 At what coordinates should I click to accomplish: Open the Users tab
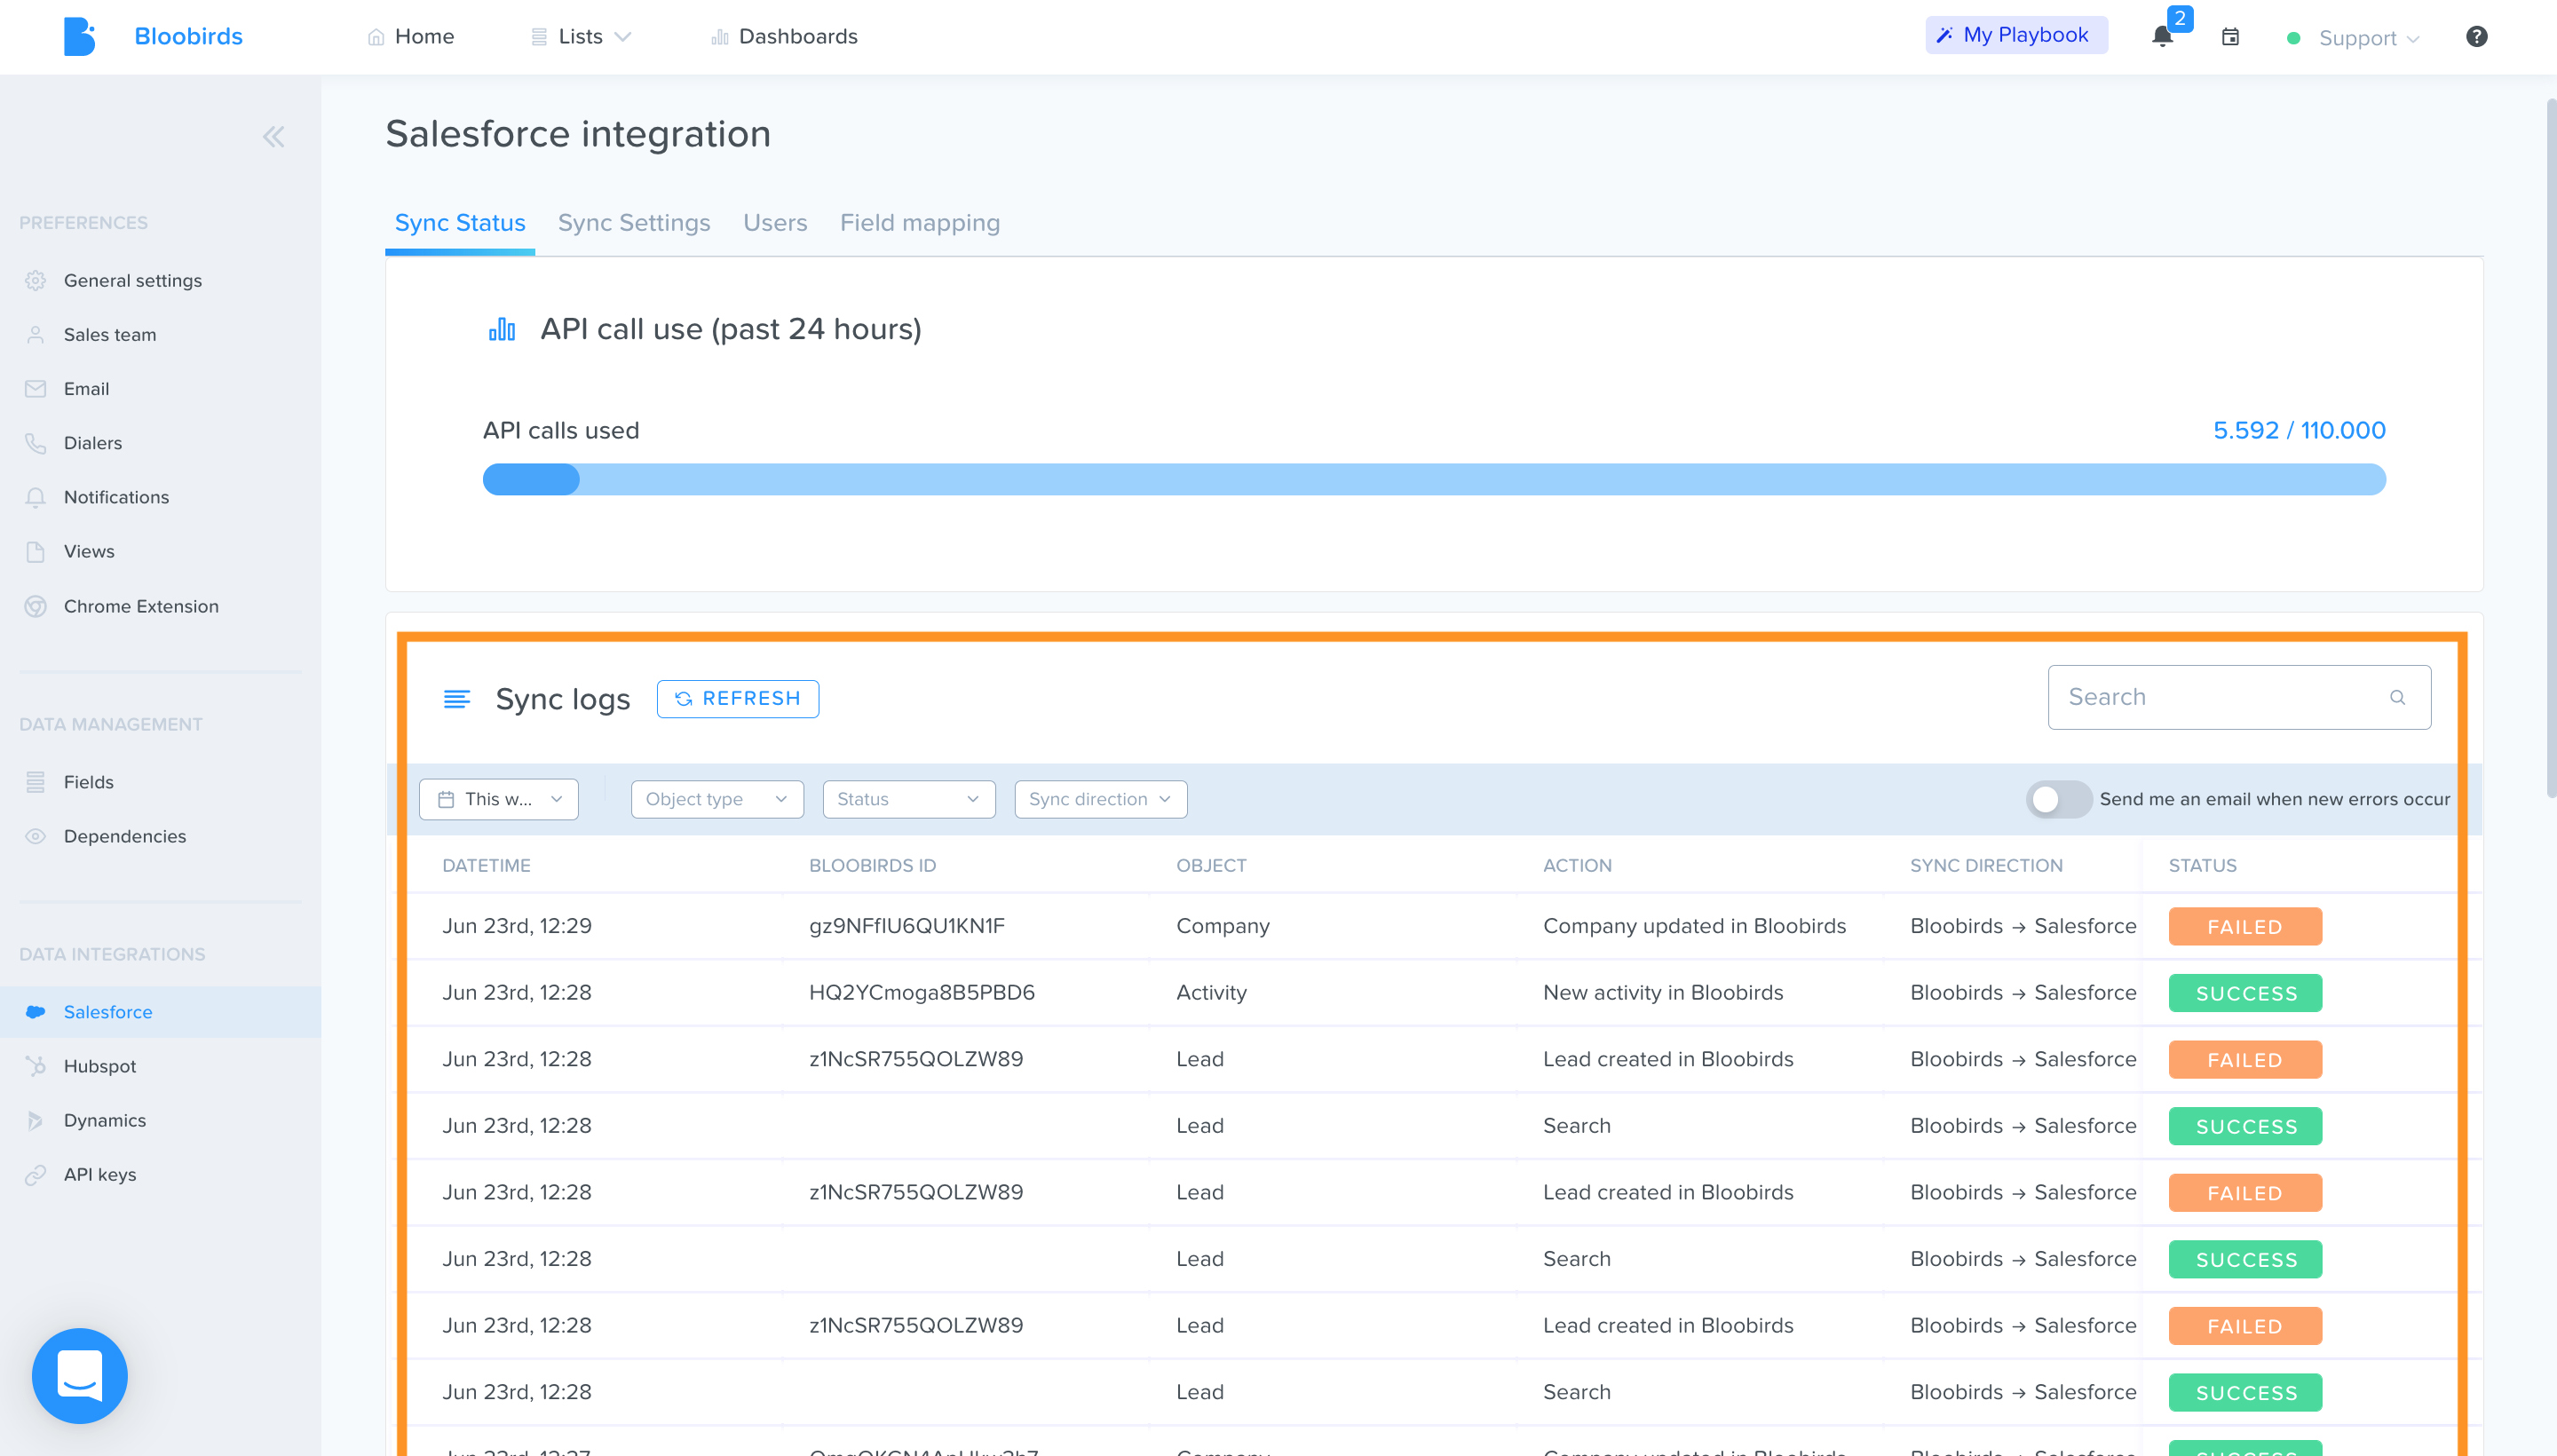coord(775,223)
